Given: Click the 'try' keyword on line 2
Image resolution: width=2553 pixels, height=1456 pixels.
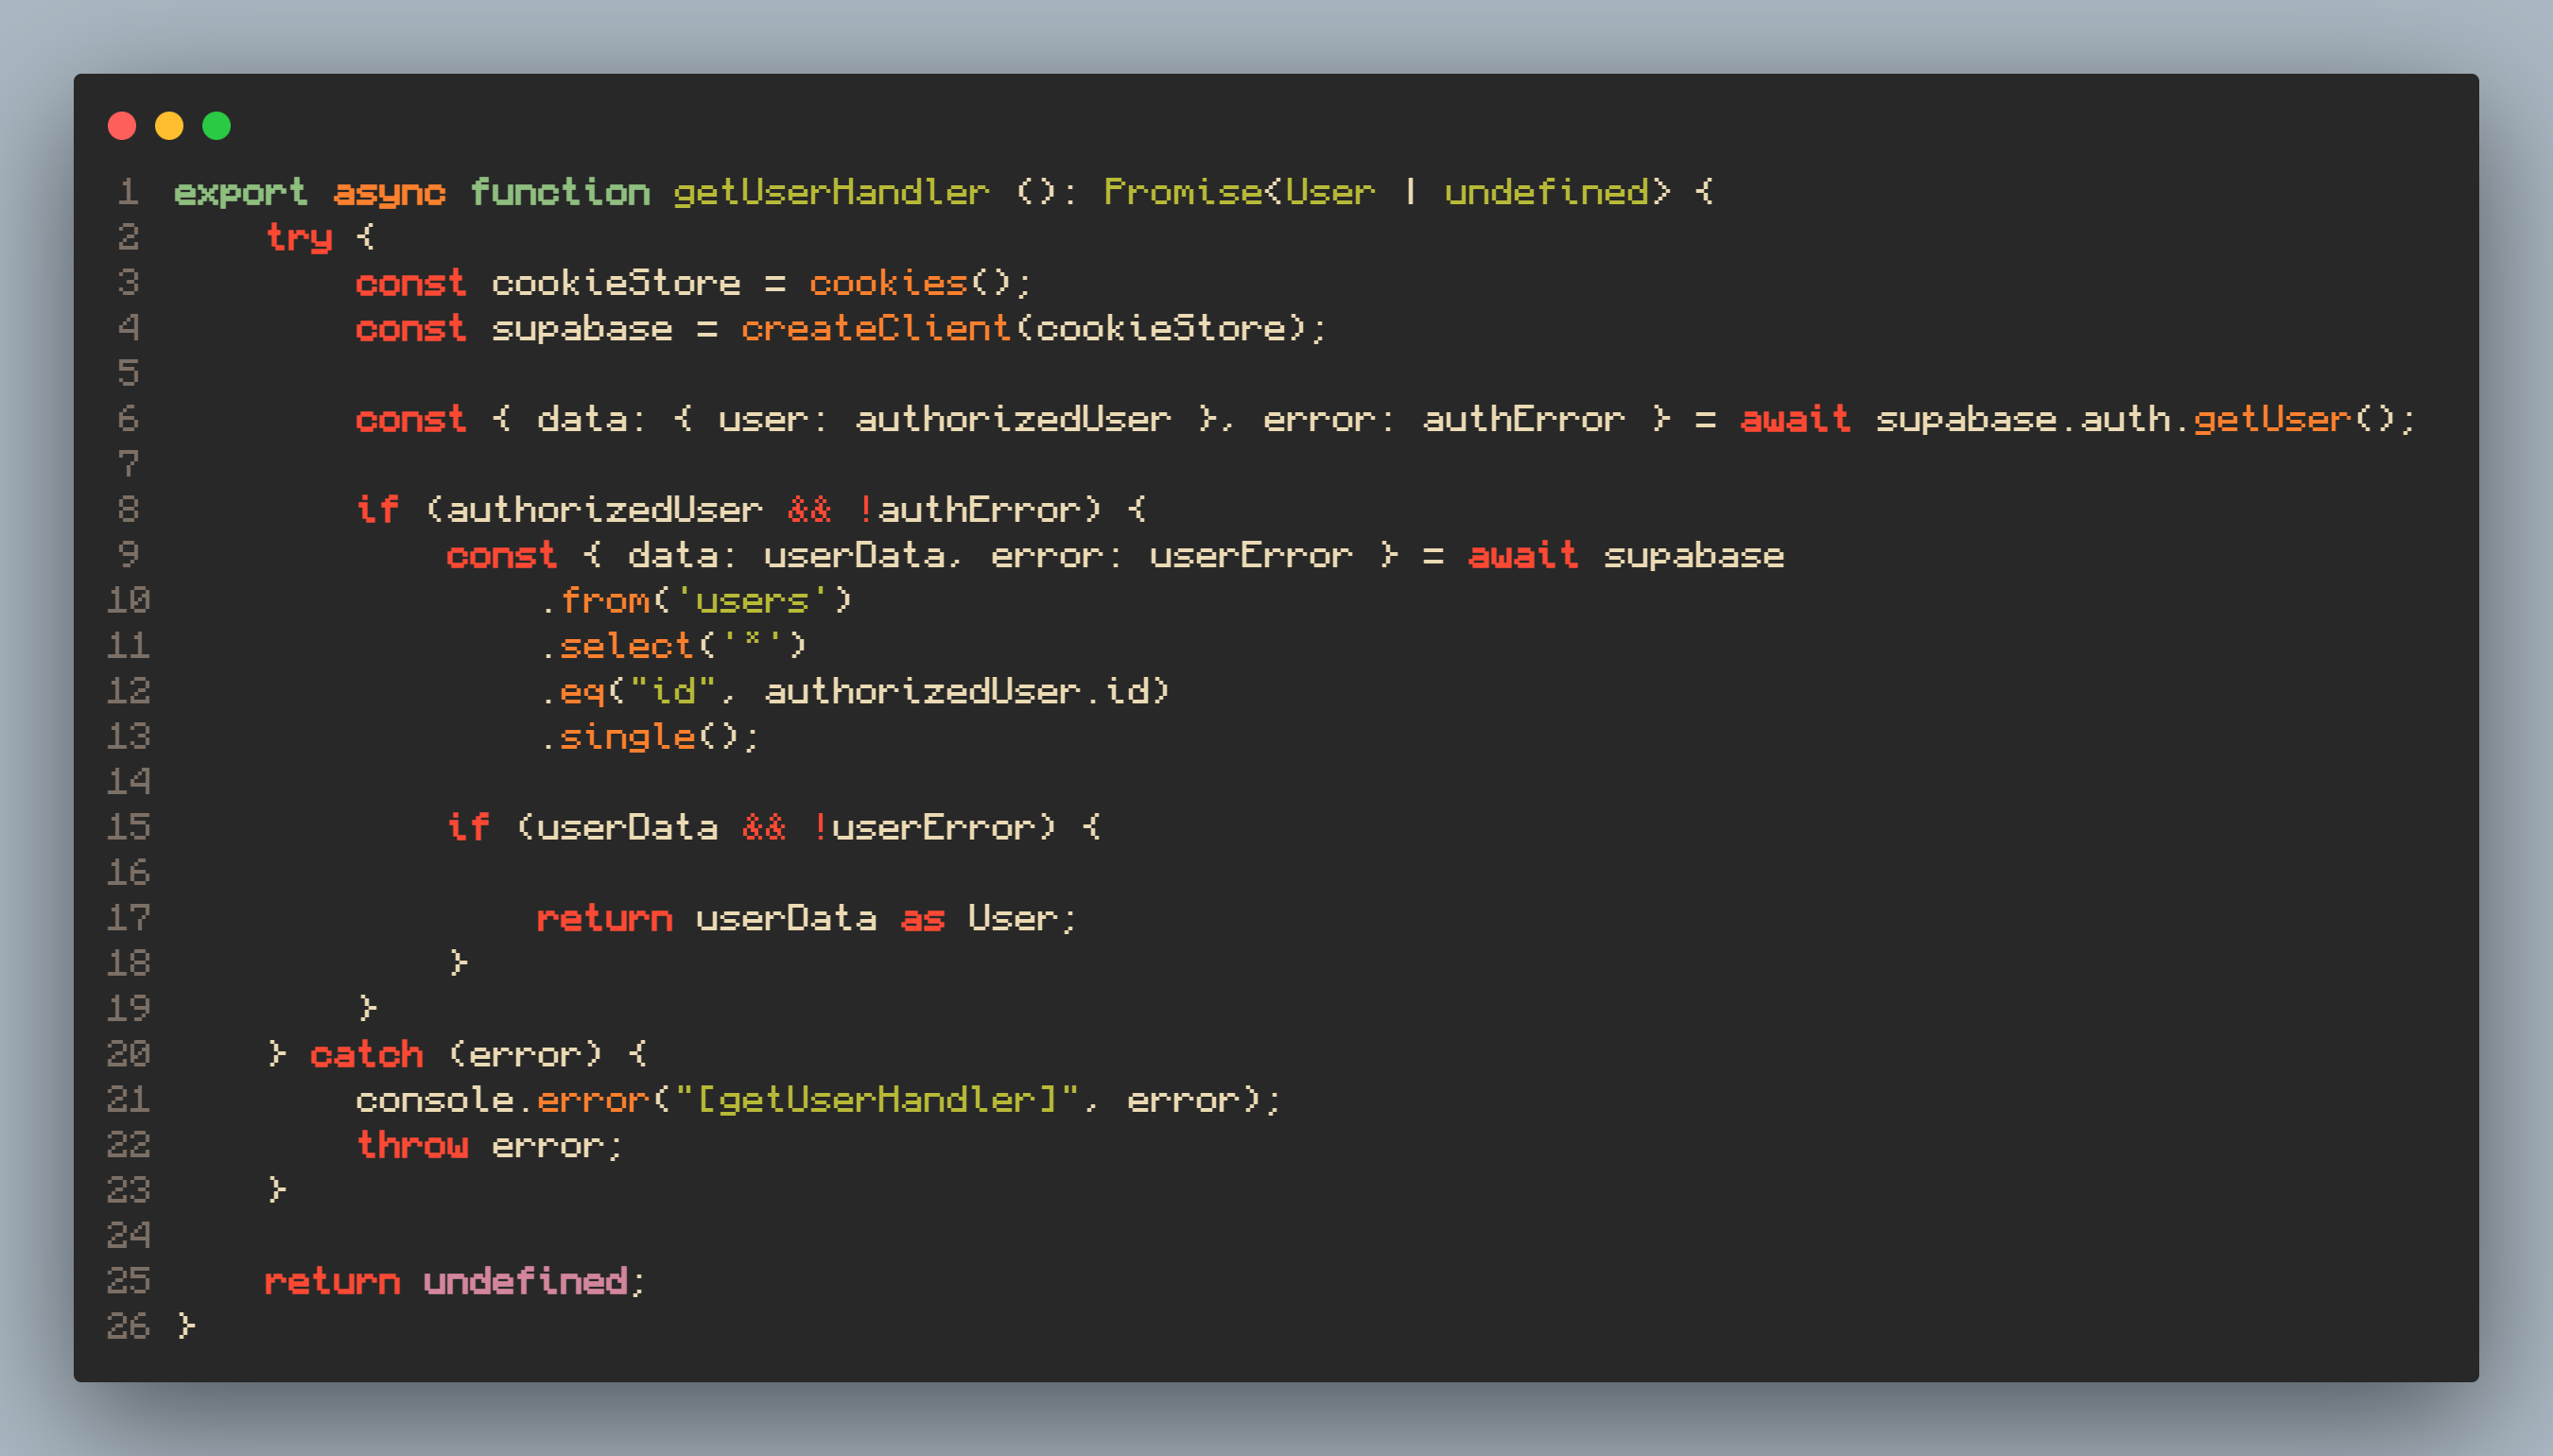Looking at the screenshot, I should tap(298, 237).
